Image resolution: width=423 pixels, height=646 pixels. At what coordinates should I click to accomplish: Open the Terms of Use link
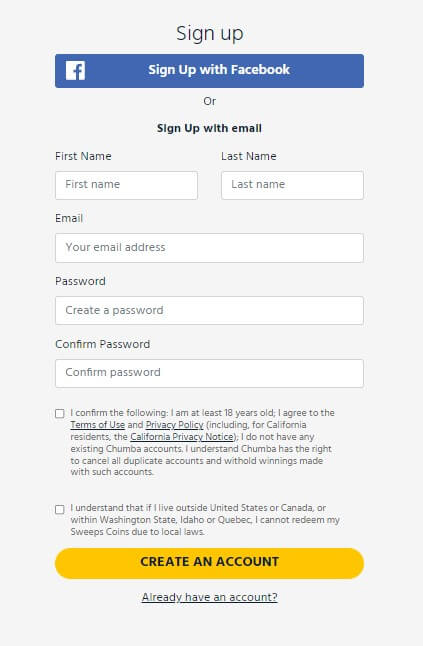[x=98, y=425]
